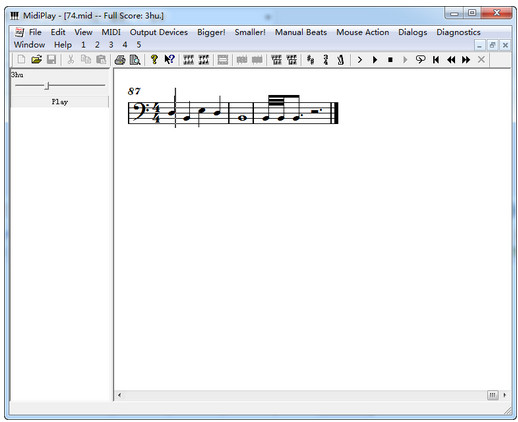Click the first track-grid icon
The height and width of the screenshot is (422, 518).
(276, 60)
